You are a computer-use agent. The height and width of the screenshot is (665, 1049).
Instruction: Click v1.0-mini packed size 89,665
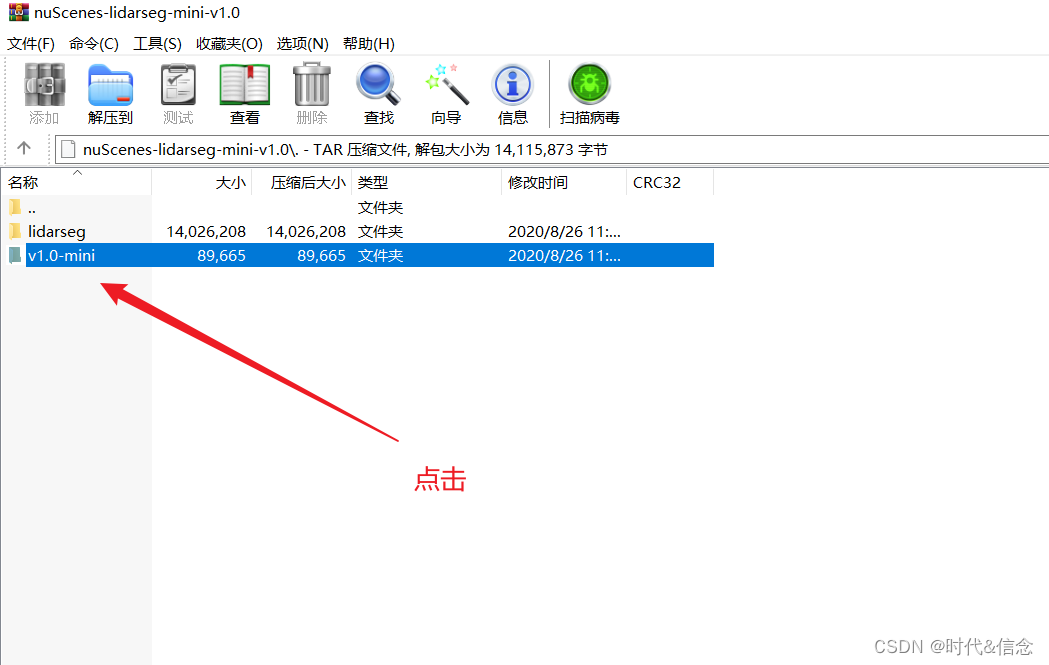pos(321,256)
